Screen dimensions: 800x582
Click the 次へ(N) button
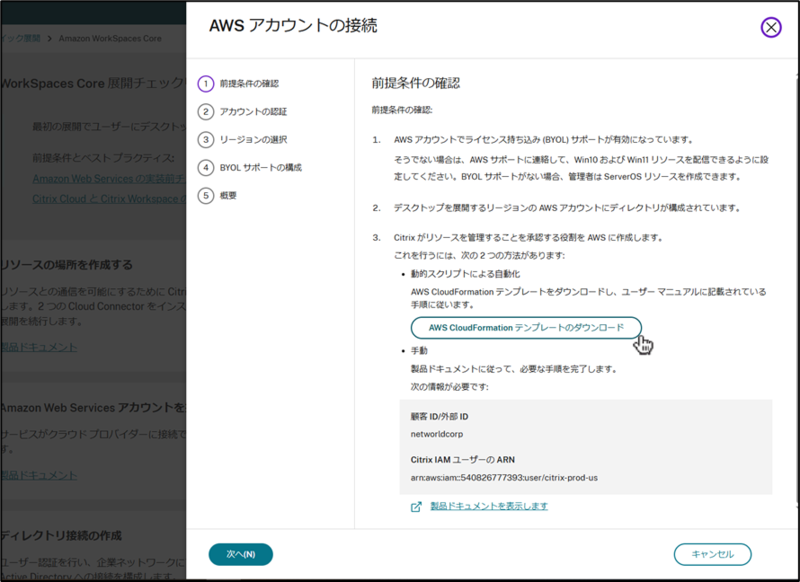click(241, 554)
